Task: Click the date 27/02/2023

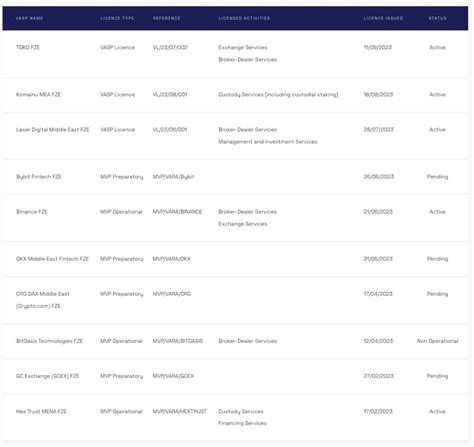Action: pyautogui.click(x=378, y=376)
